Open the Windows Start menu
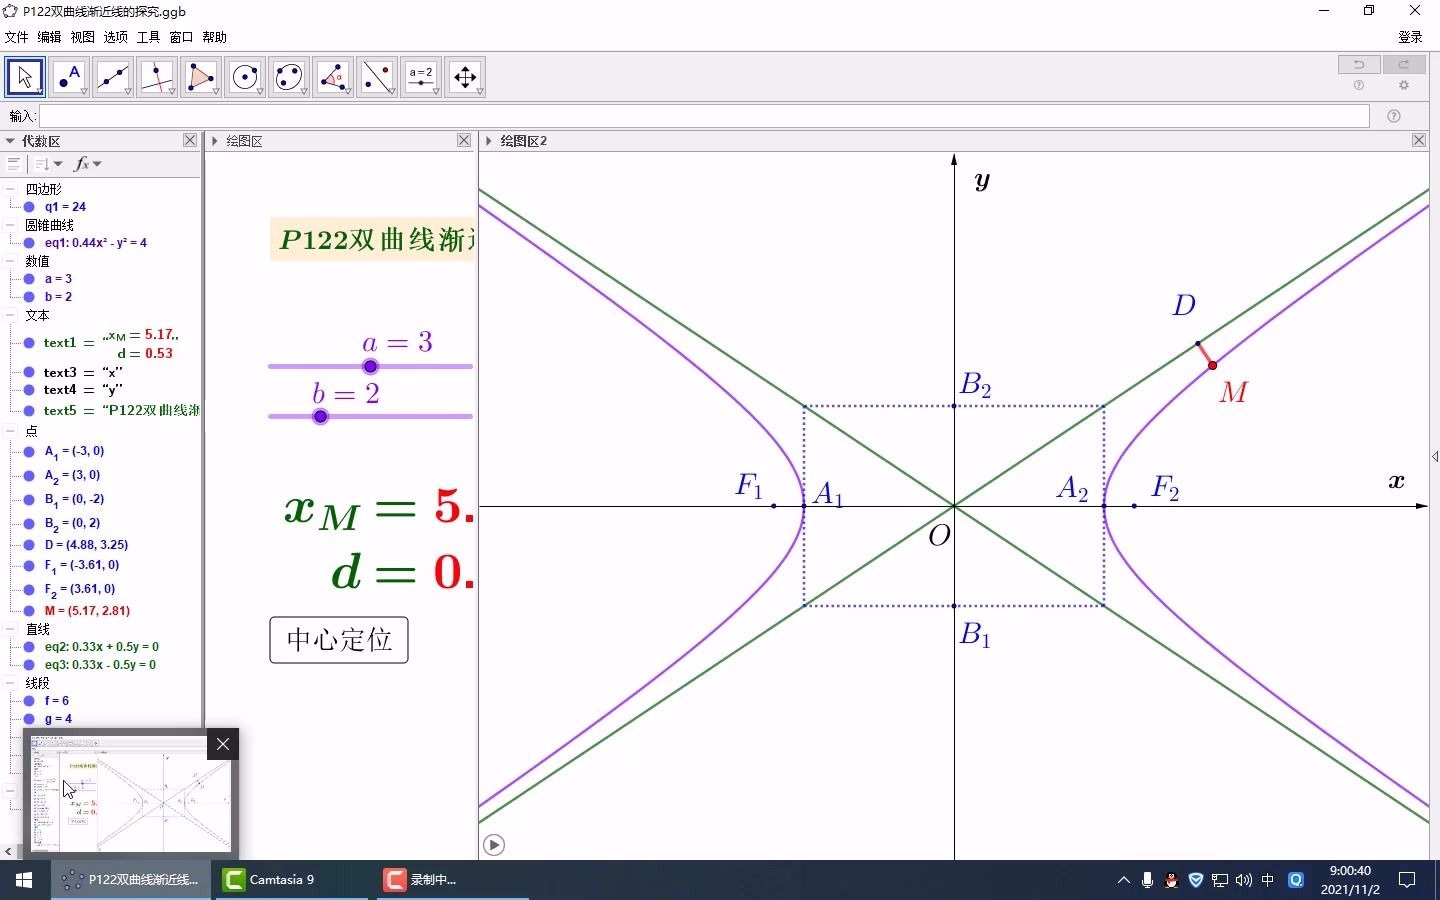The height and width of the screenshot is (900, 1440). [24, 880]
